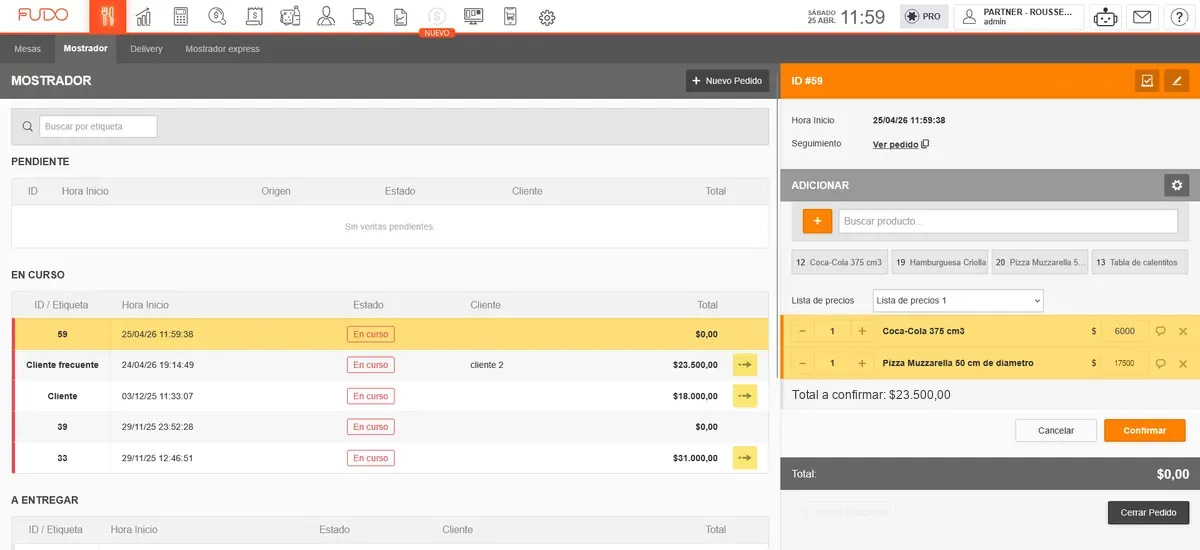This screenshot has height=550, width=1200.
Task: Open the help question mark icon
Action: 1177,17
